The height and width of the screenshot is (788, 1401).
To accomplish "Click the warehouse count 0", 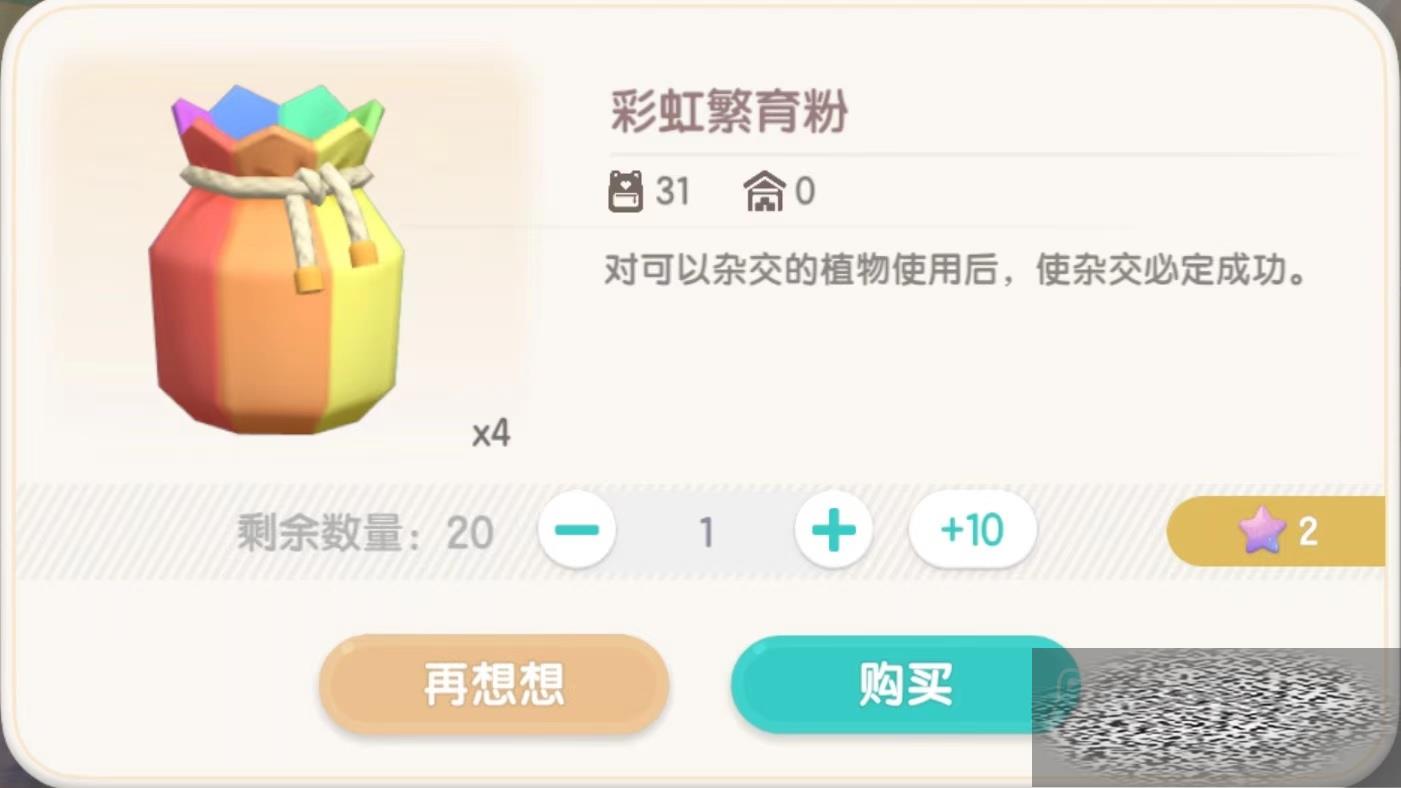I will pyautogui.click(x=805, y=191).
